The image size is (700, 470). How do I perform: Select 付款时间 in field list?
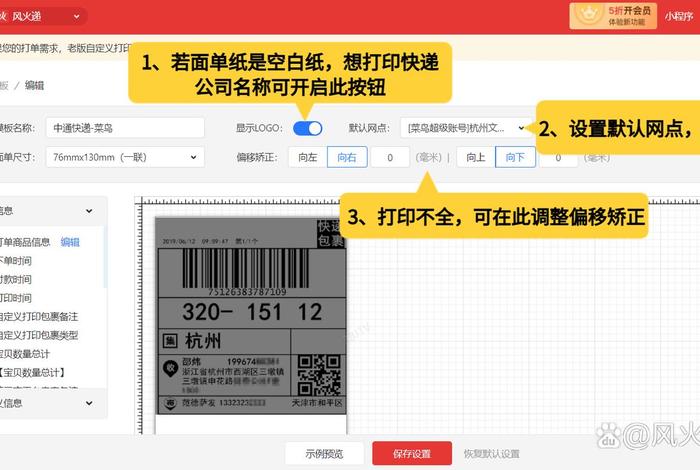(x=16, y=279)
